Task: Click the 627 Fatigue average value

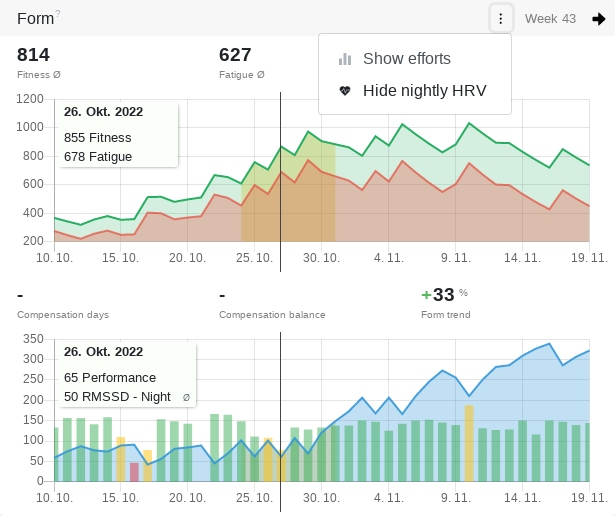Action: [x=235, y=55]
